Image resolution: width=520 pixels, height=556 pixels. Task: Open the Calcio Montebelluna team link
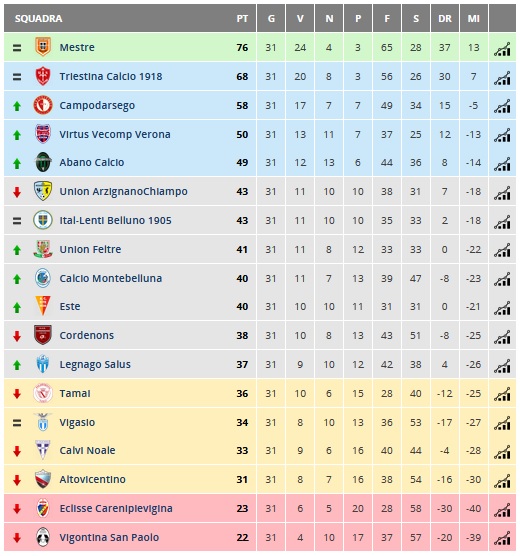(x=111, y=278)
